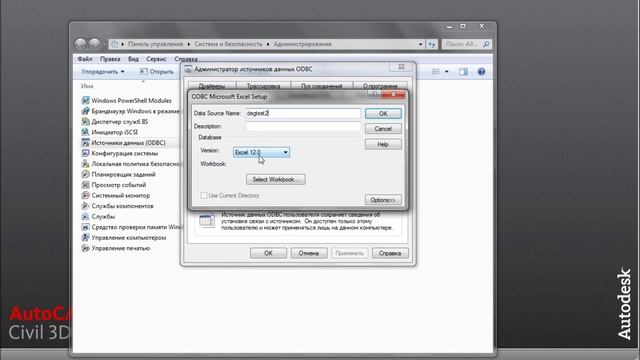Viewport: 640px width, 360px height.
Task: Click Cancel in Excel Setup dialog
Action: pyautogui.click(x=383, y=129)
